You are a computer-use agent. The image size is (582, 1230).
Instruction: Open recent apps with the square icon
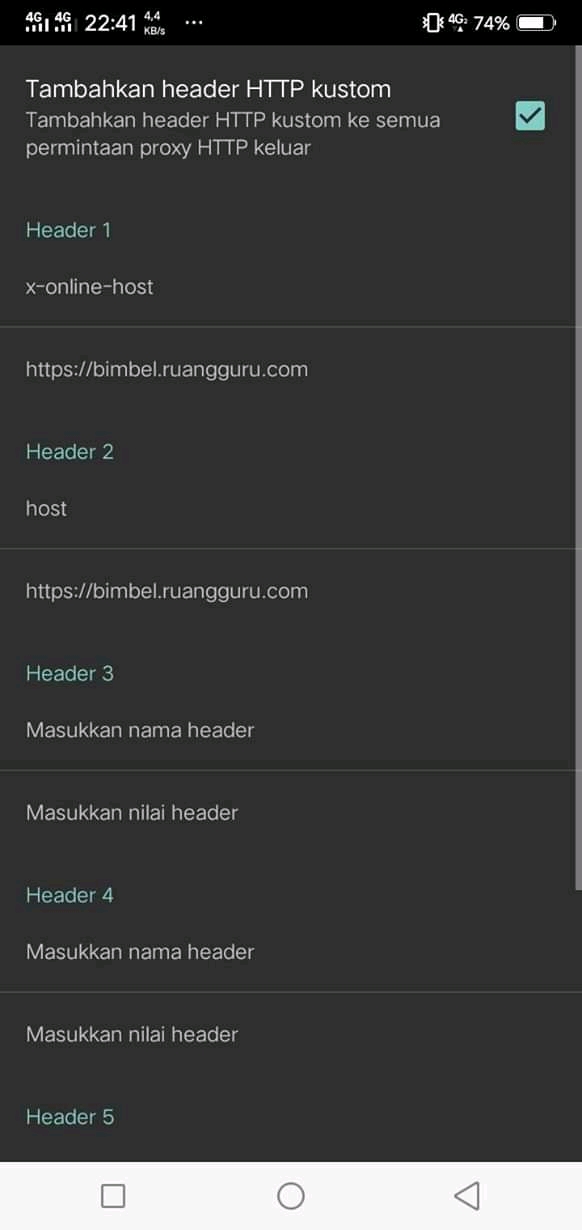(114, 1195)
